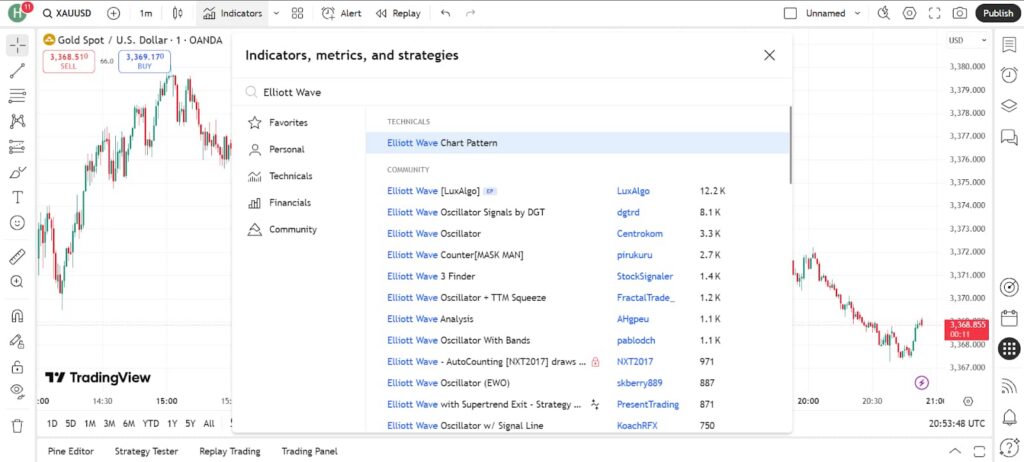This screenshot has width=1024, height=462.
Task: Close the Indicators dialog
Action: point(769,56)
